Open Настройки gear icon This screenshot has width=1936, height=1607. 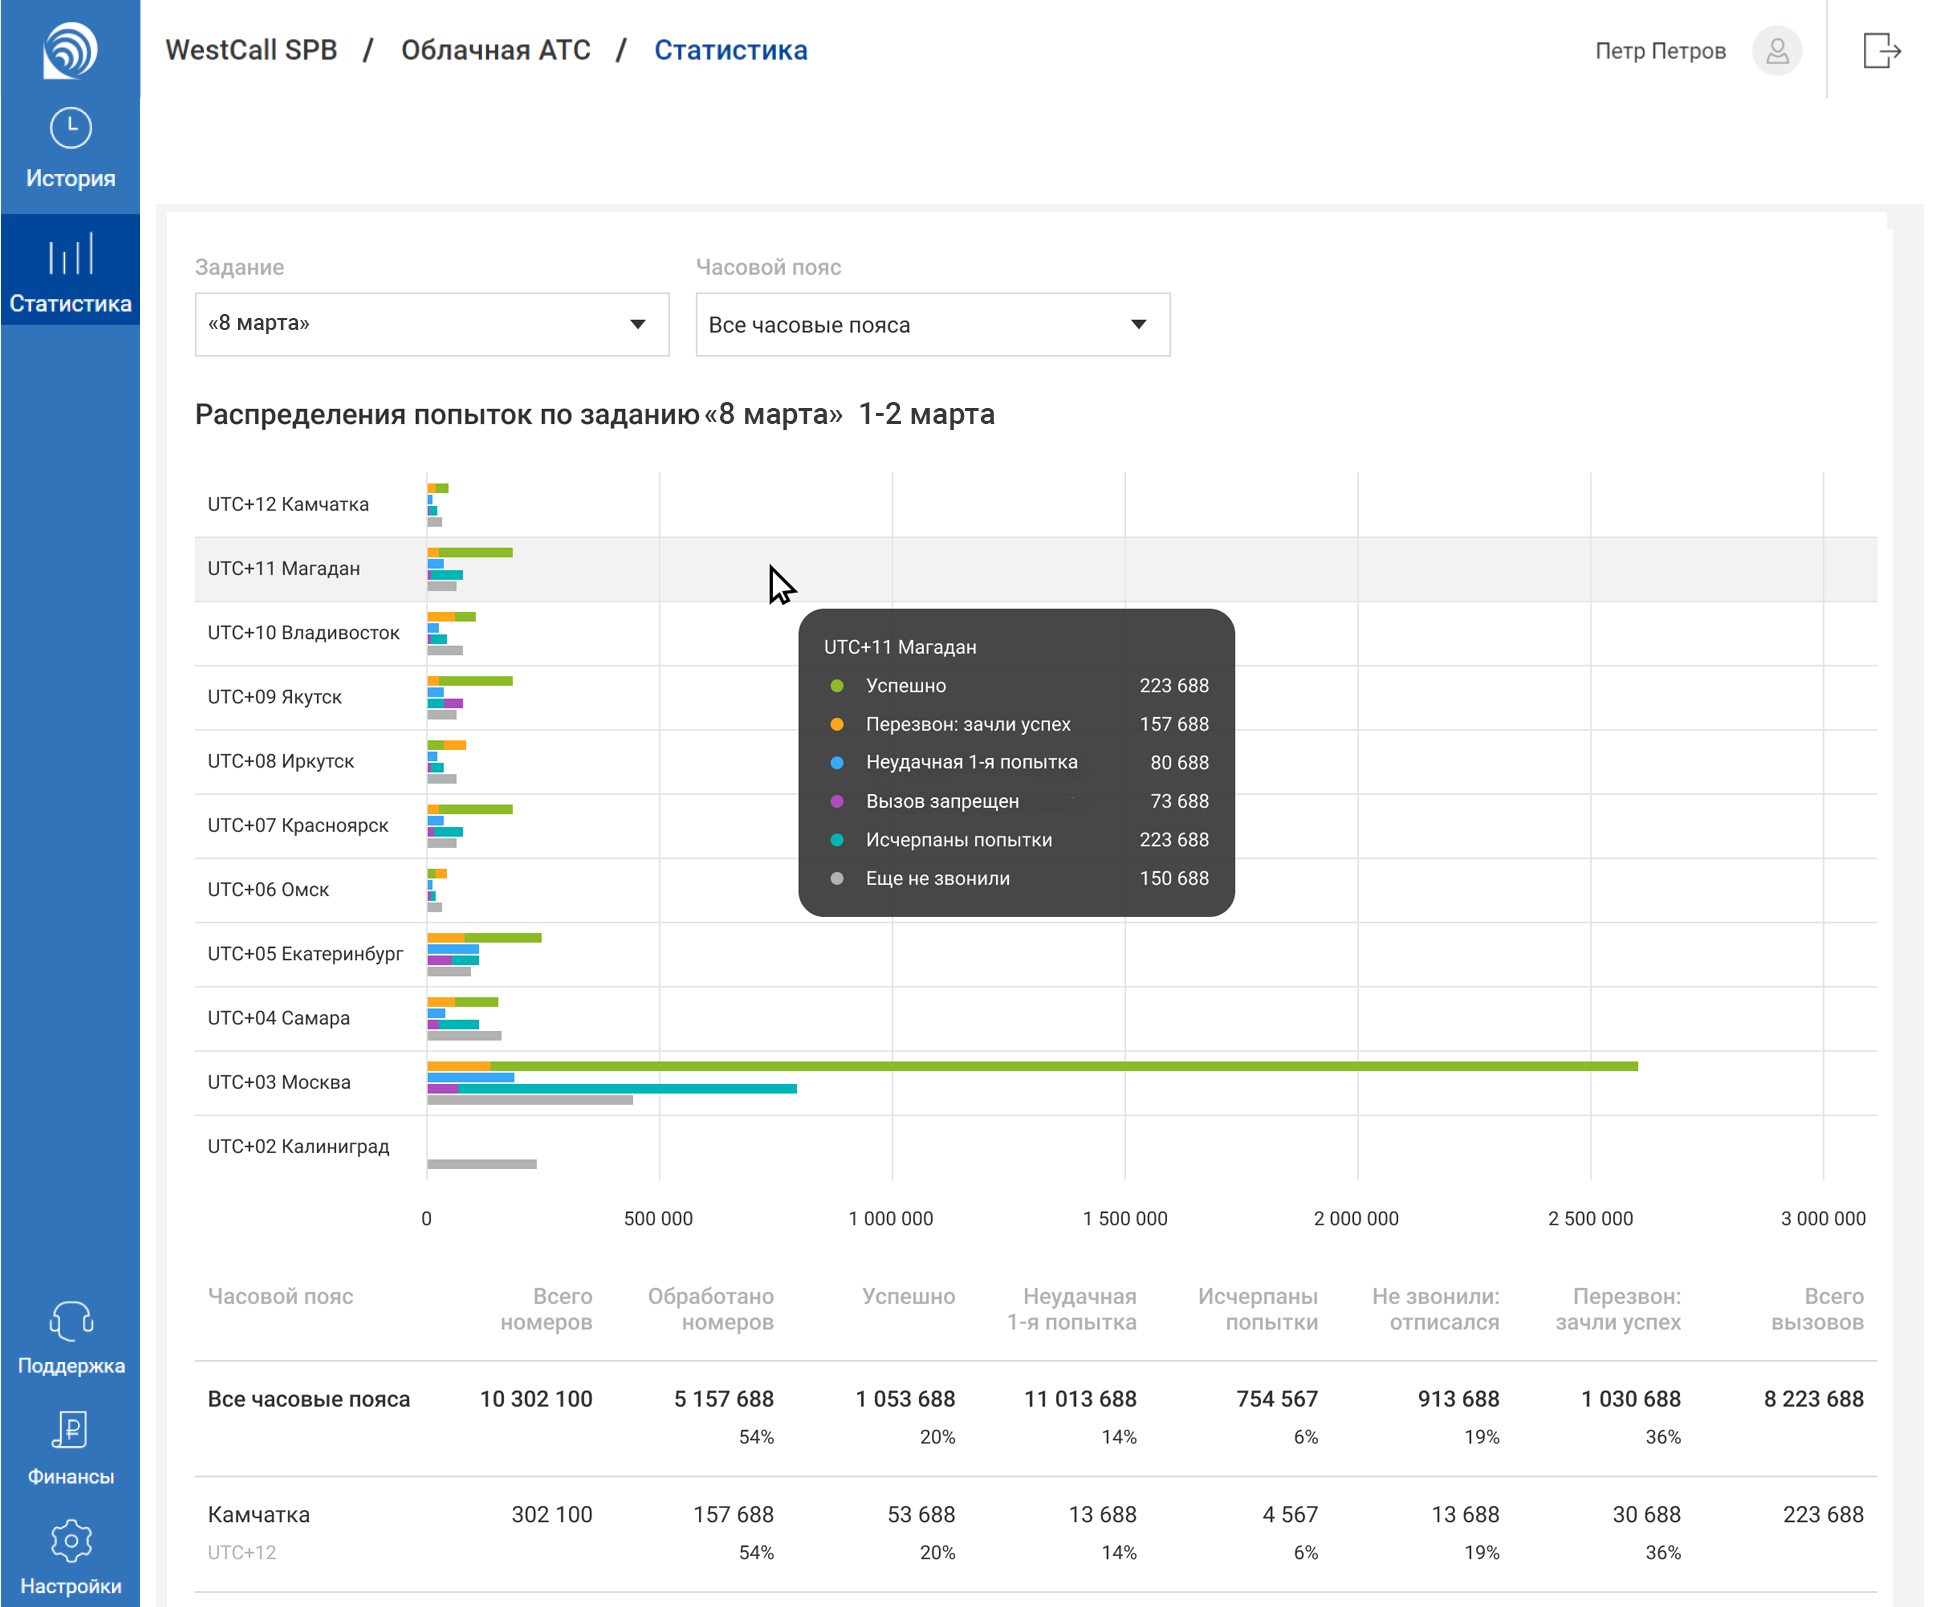pyautogui.click(x=70, y=1541)
